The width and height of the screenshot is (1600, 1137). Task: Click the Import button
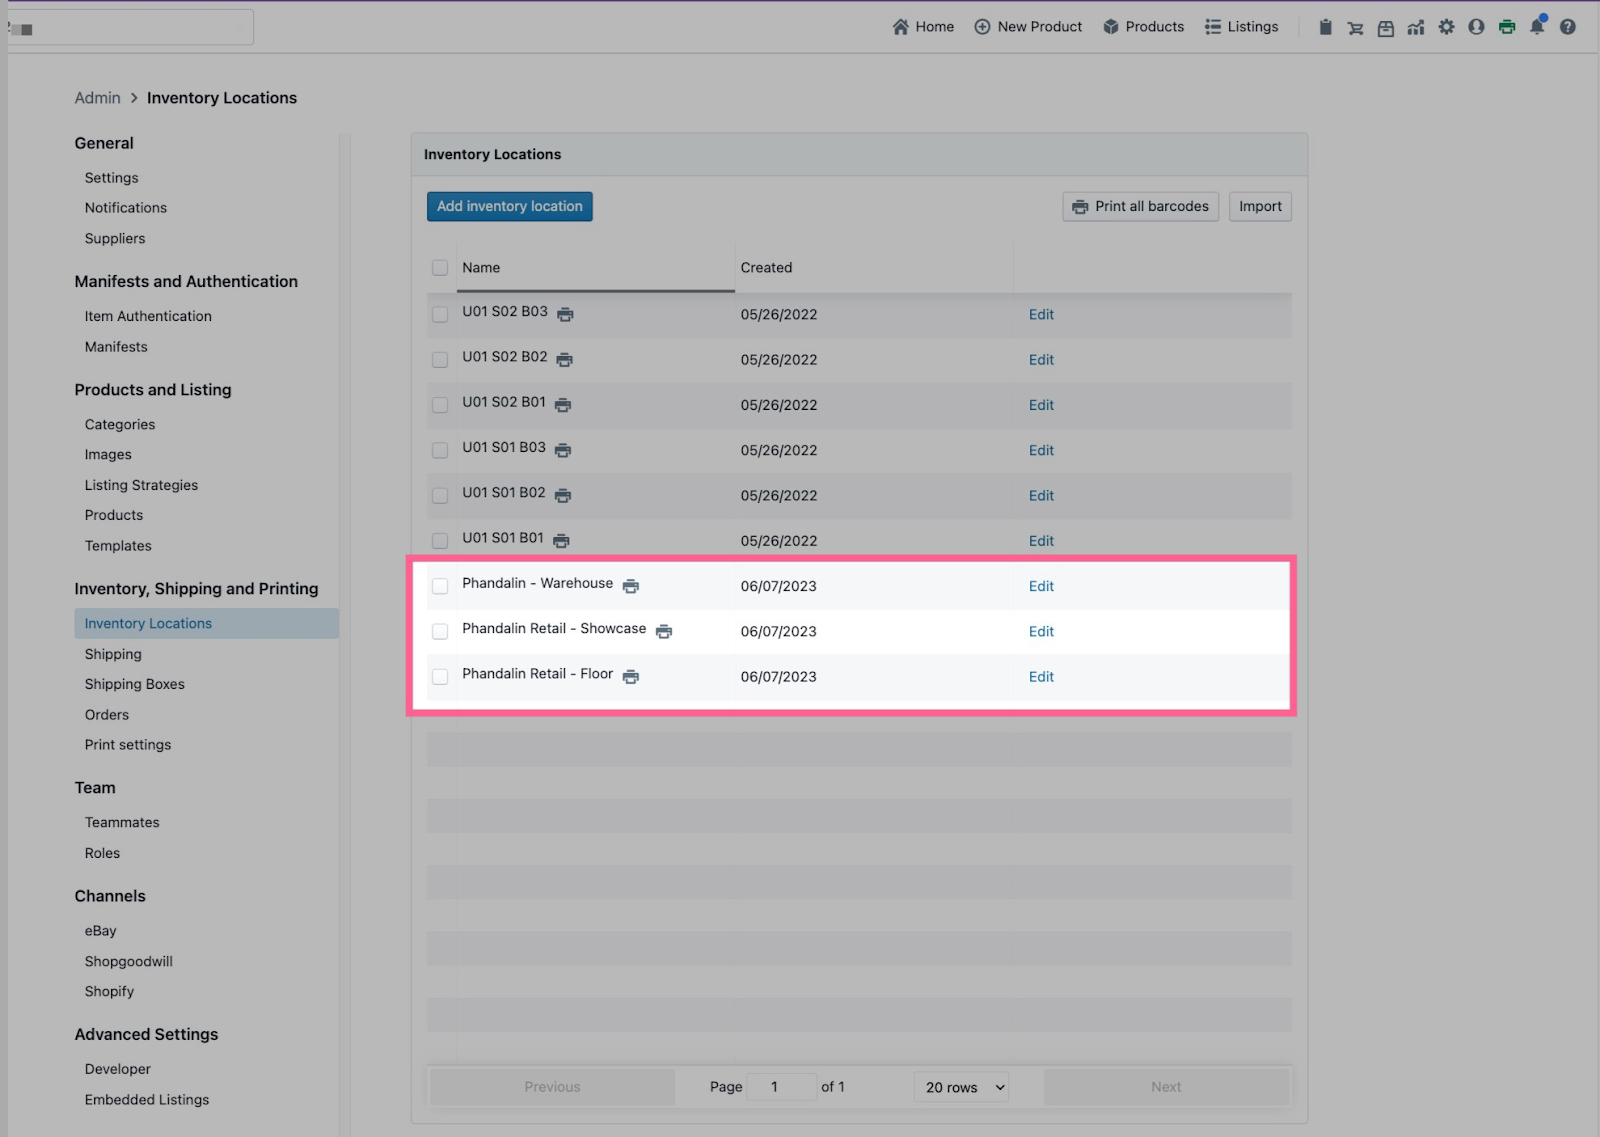click(1260, 206)
